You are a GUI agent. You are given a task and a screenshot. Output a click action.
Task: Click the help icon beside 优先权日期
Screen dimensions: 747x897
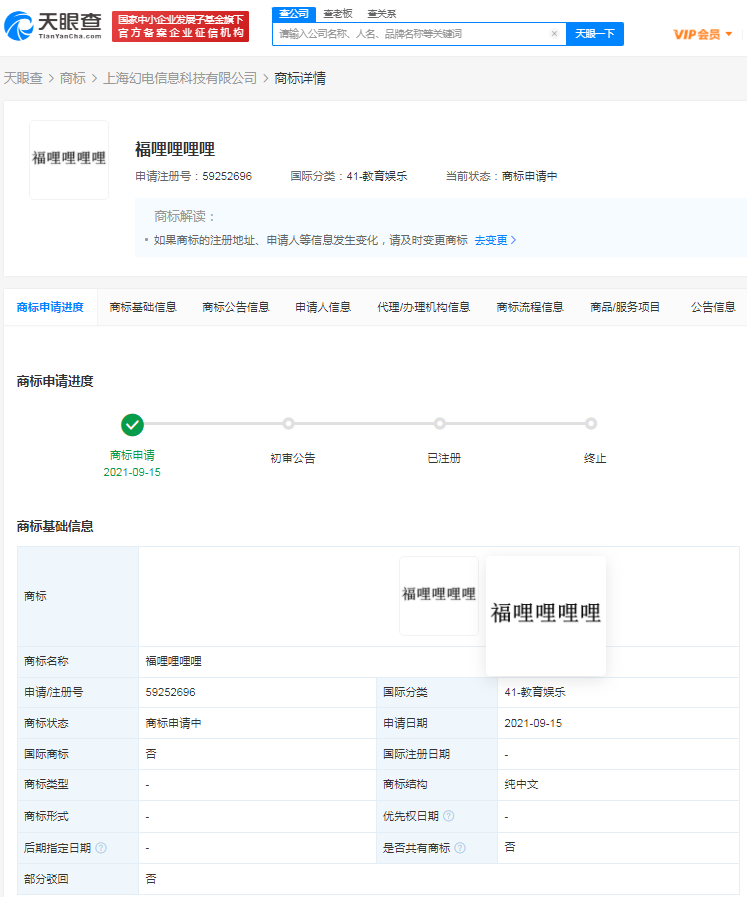click(449, 816)
